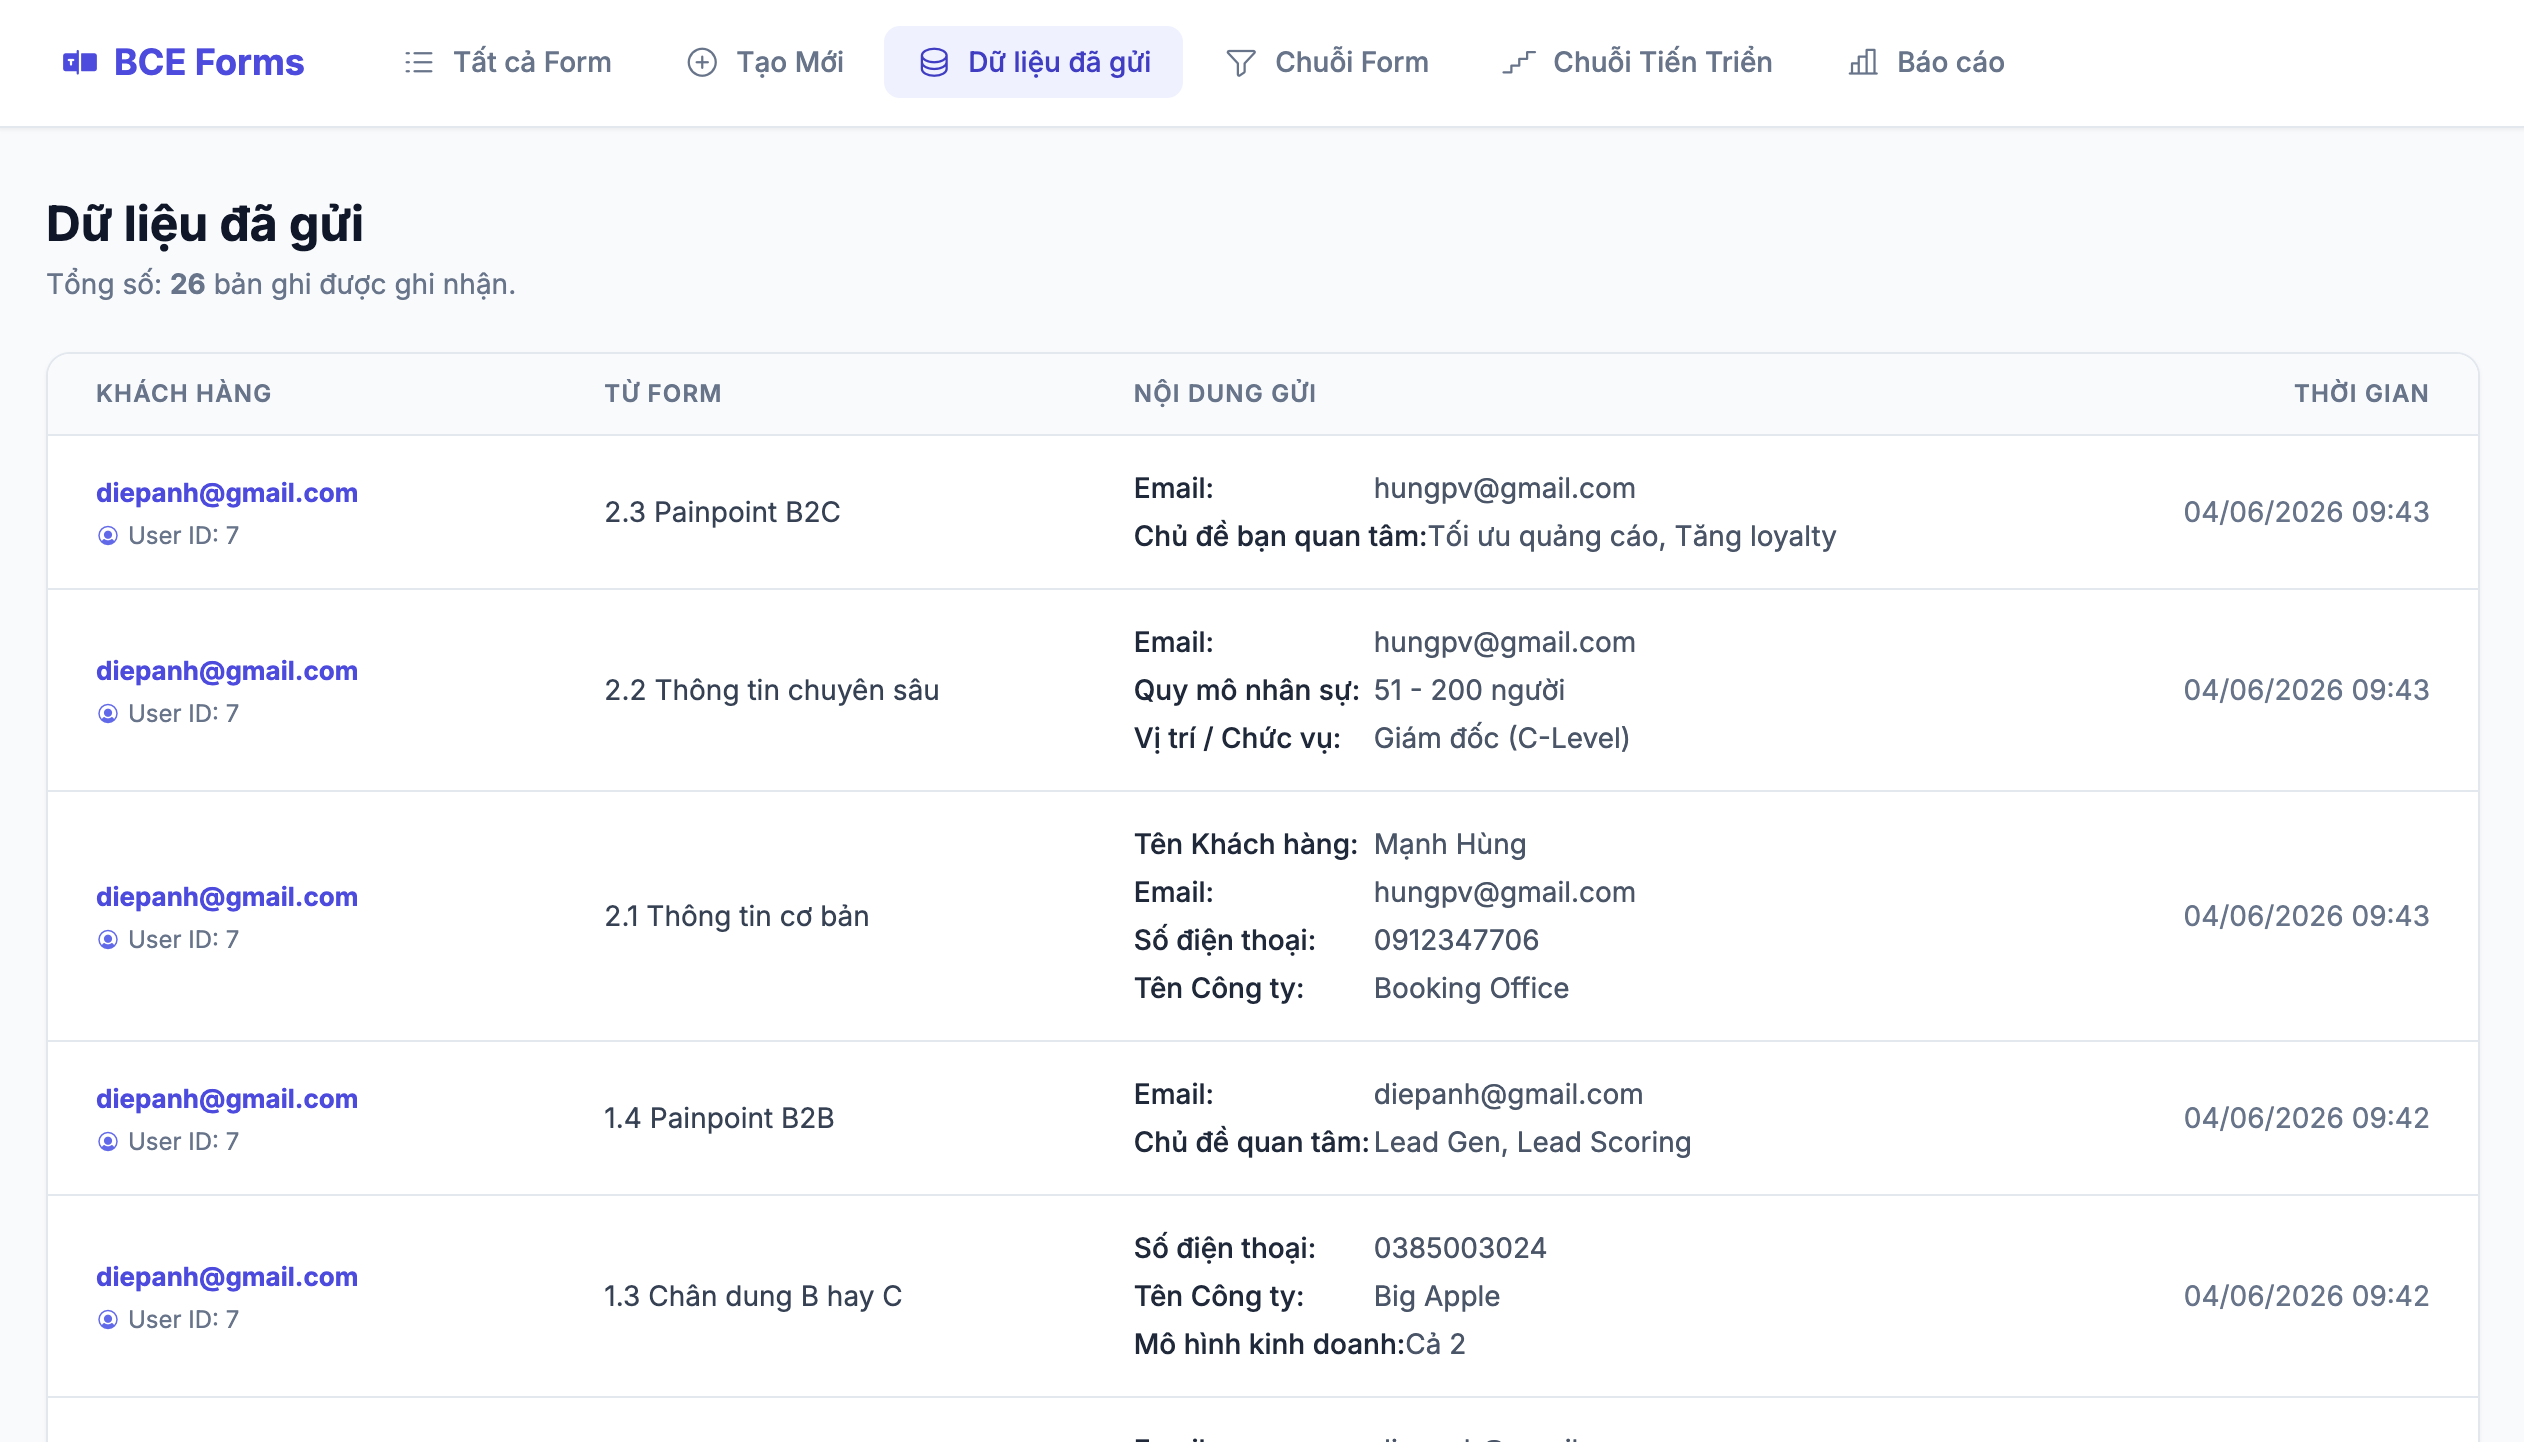Open the Tất cả Form tab
The width and height of the screenshot is (2524, 1442).
tap(508, 63)
